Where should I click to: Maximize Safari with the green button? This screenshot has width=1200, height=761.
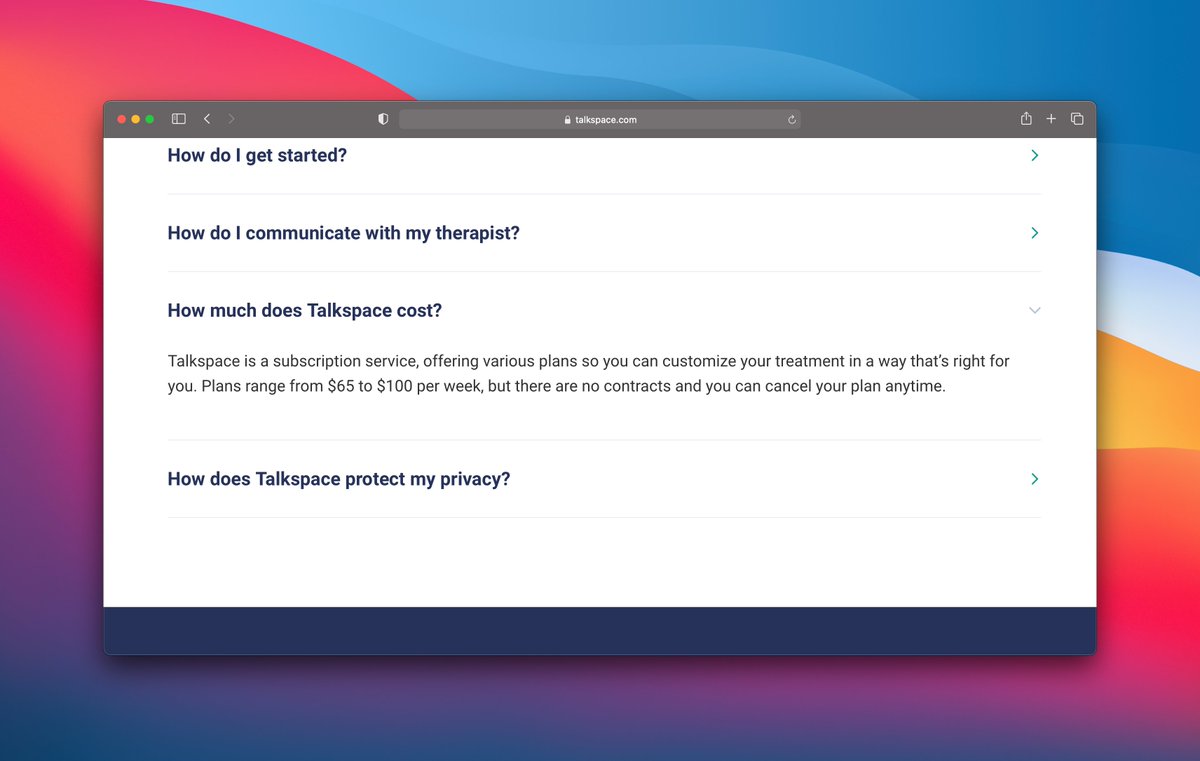(150, 119)
